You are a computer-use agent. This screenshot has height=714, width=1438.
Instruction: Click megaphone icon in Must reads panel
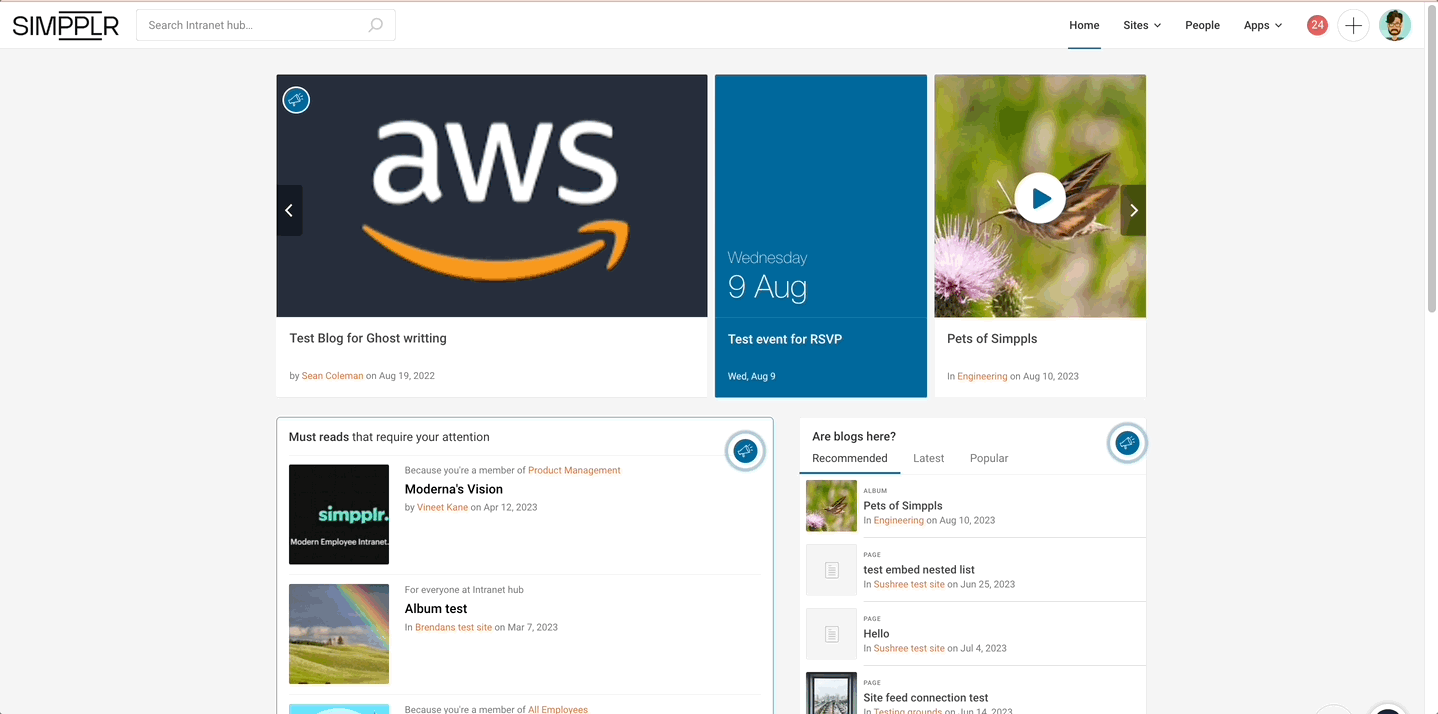745,452
